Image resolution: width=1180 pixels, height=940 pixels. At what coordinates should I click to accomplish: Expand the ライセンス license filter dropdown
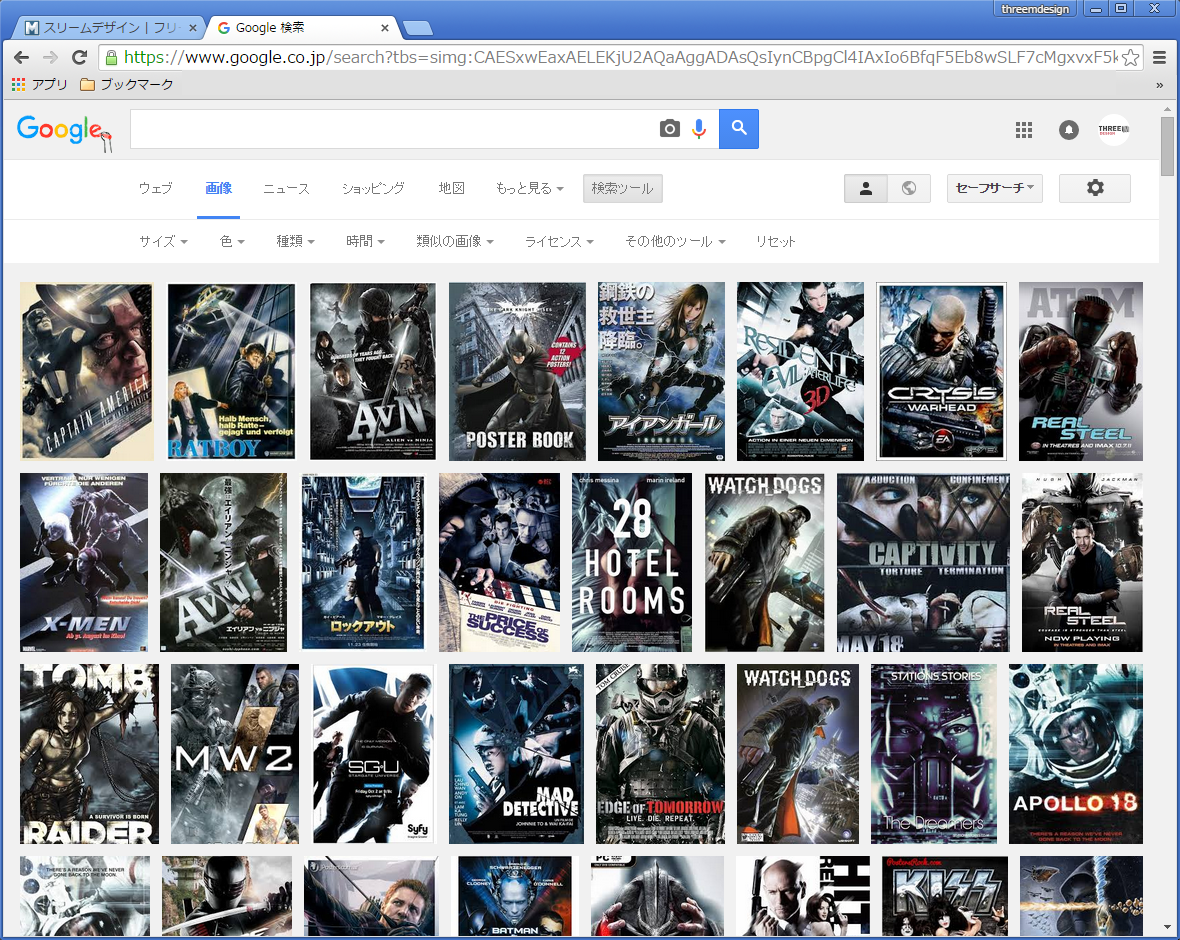click(559, 242)
